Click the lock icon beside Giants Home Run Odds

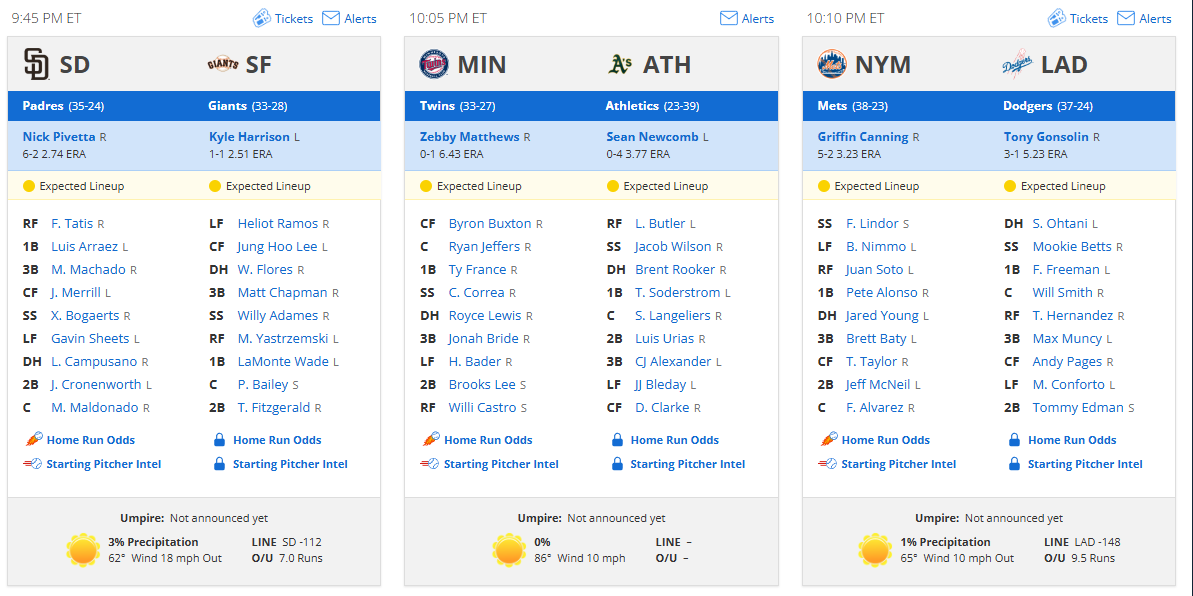219,440
